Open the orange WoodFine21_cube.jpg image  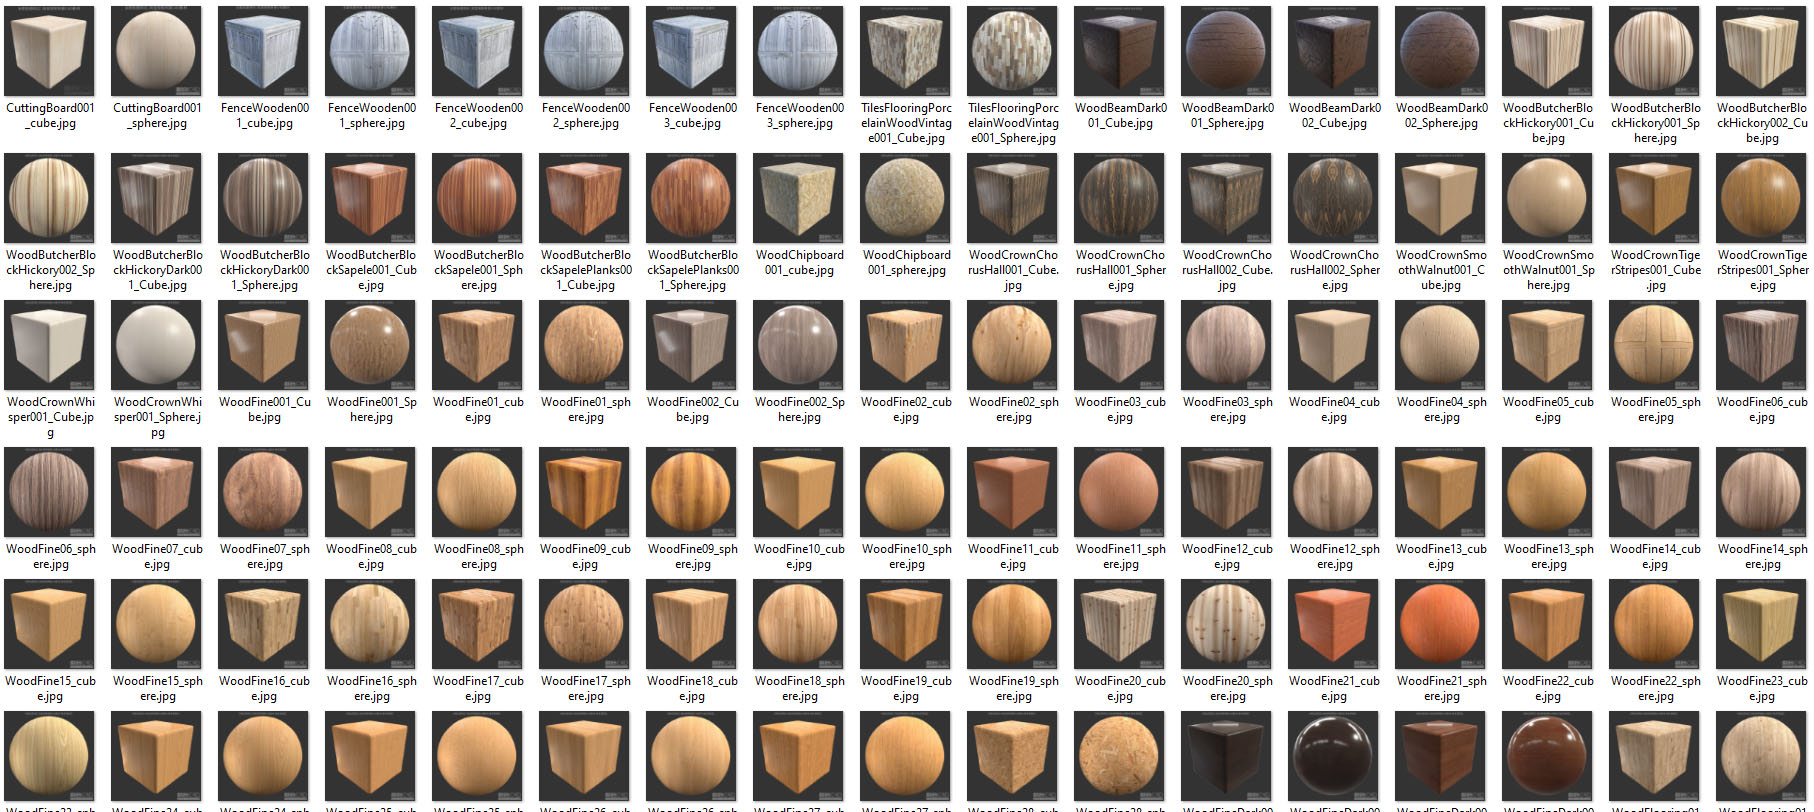[1334, 624]
